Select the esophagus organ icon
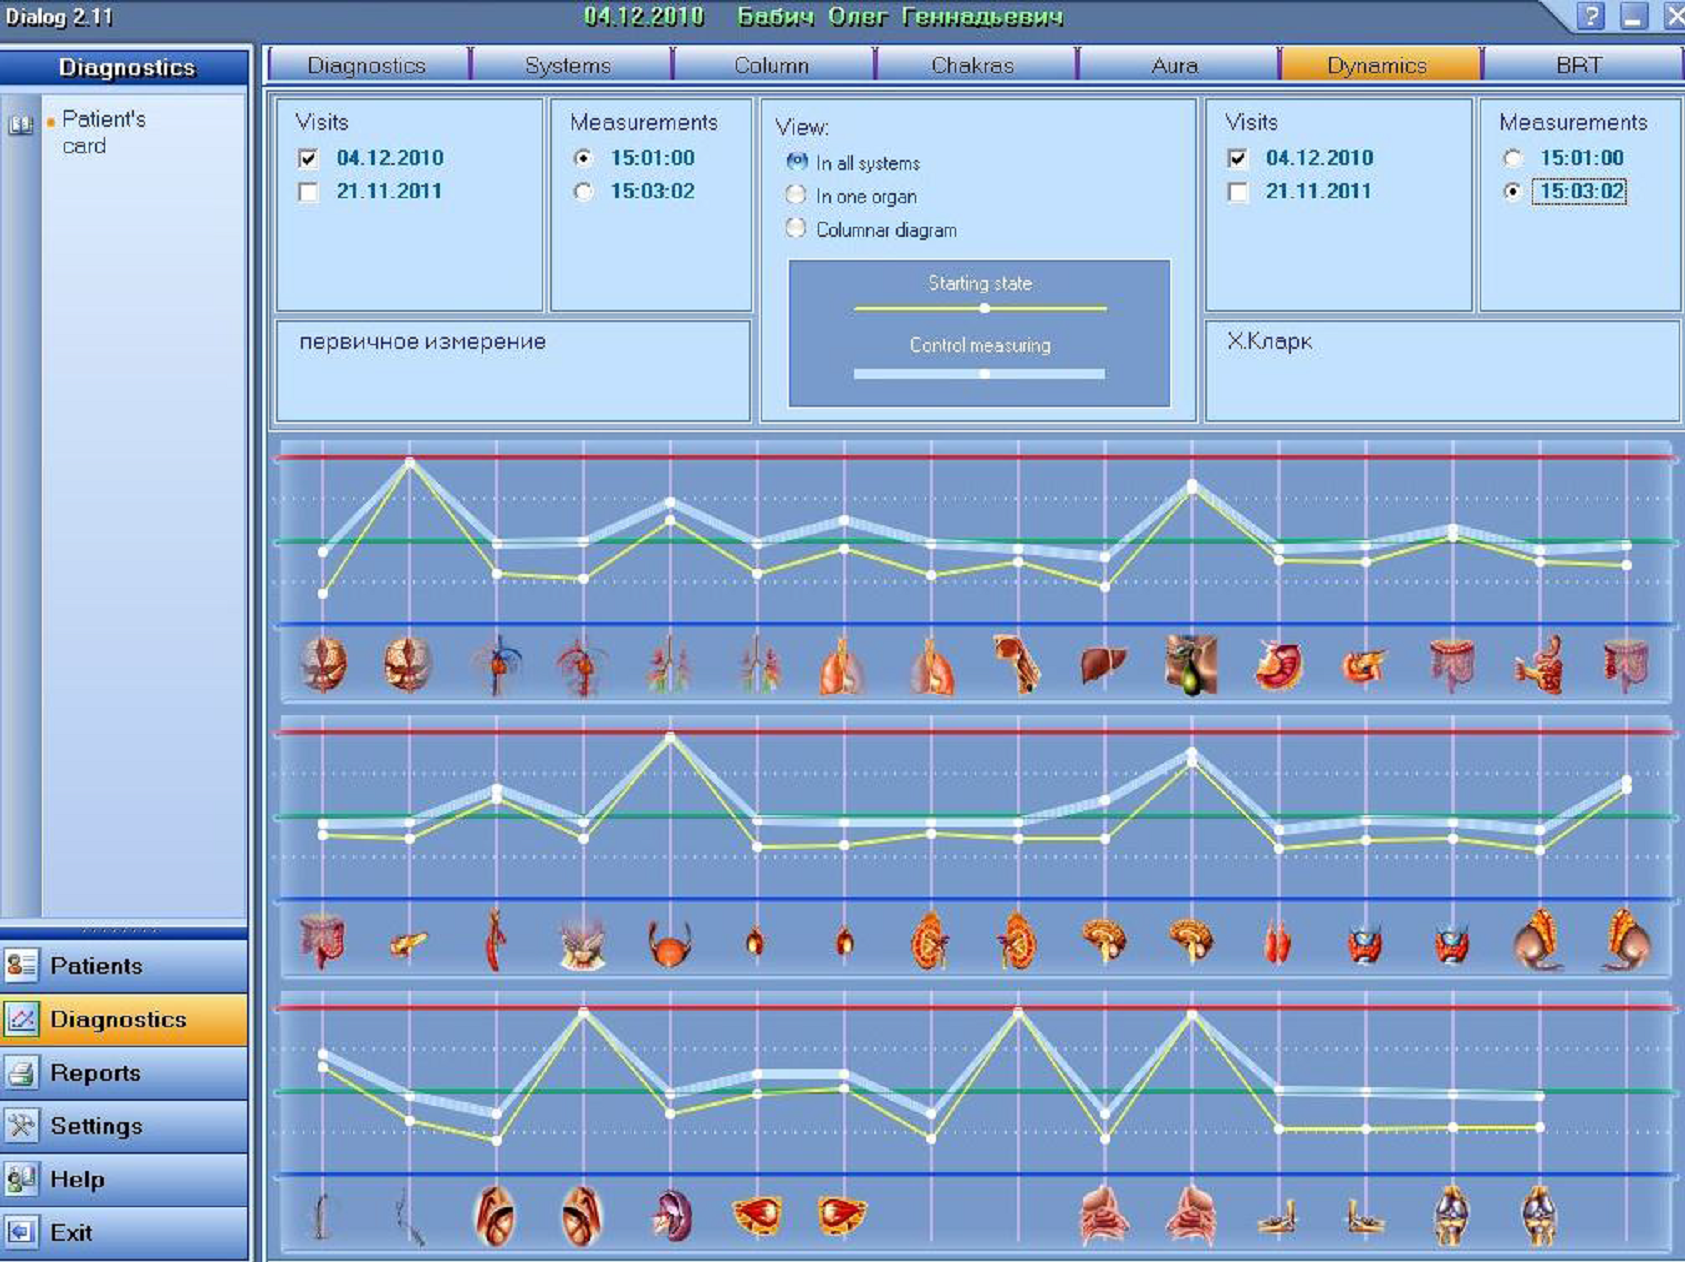Viewport: 1685px width, 1262px height. (1017, 664)
